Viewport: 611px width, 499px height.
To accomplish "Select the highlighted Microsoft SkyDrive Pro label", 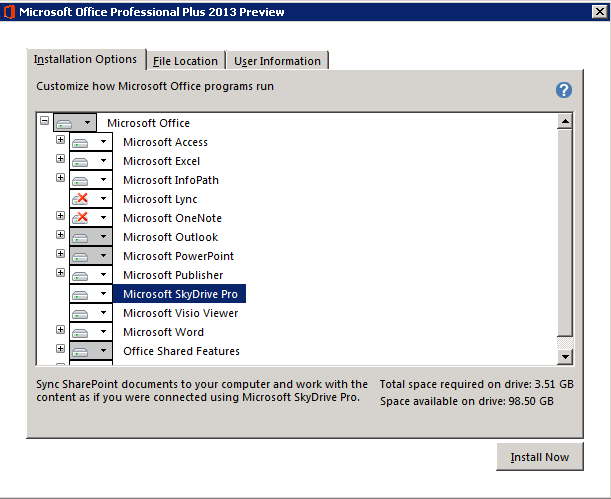I will pyautogui.click(x=180, y=294).
